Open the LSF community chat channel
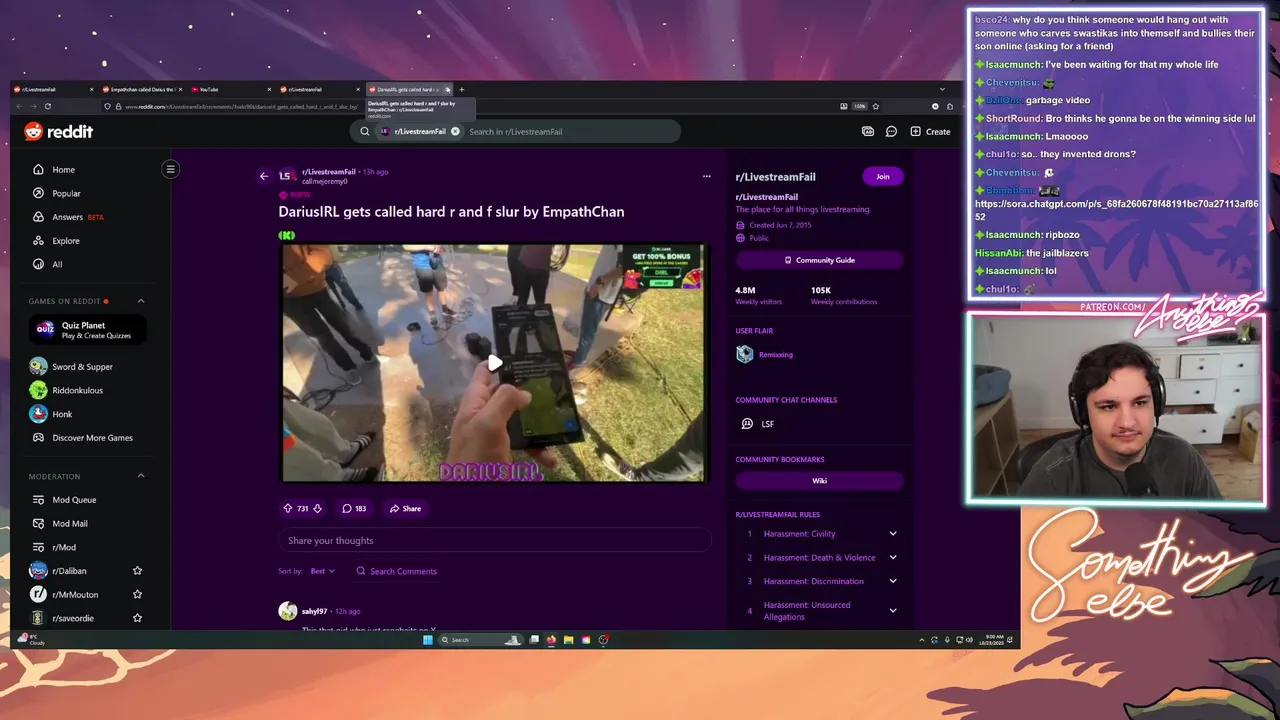 point(757,424)
